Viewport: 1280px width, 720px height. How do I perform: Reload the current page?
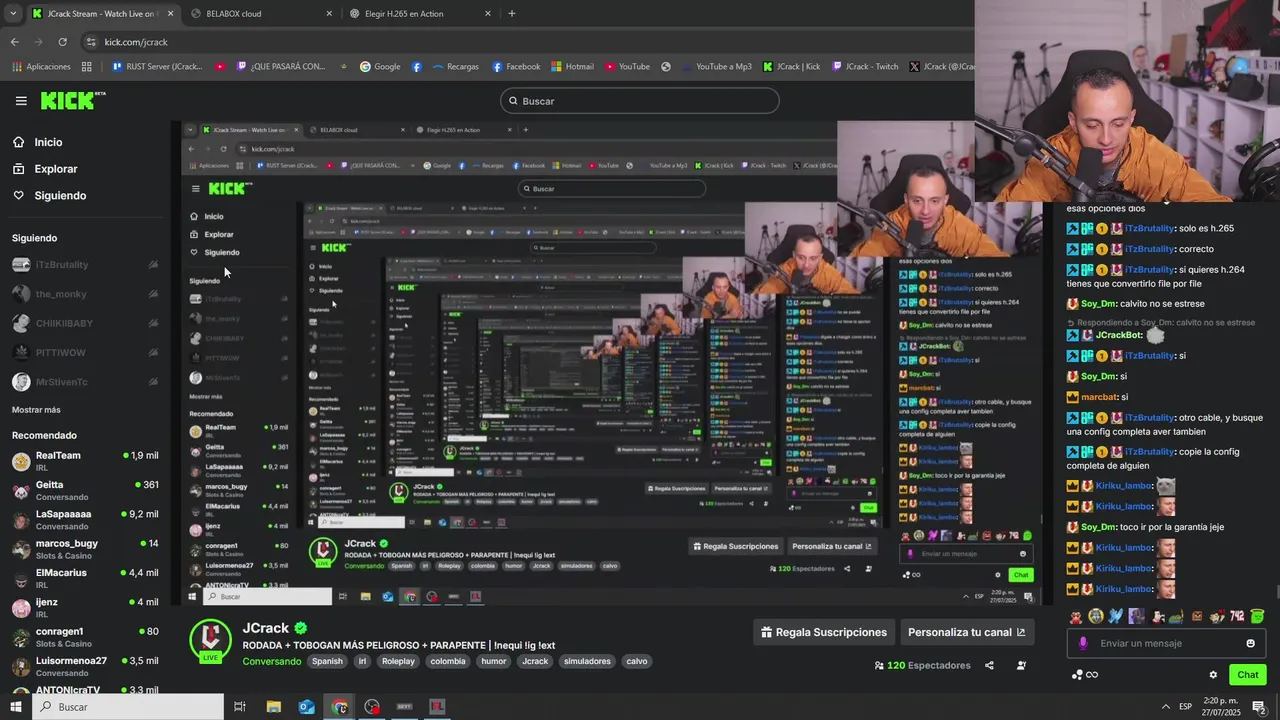[x=62, y=42]
